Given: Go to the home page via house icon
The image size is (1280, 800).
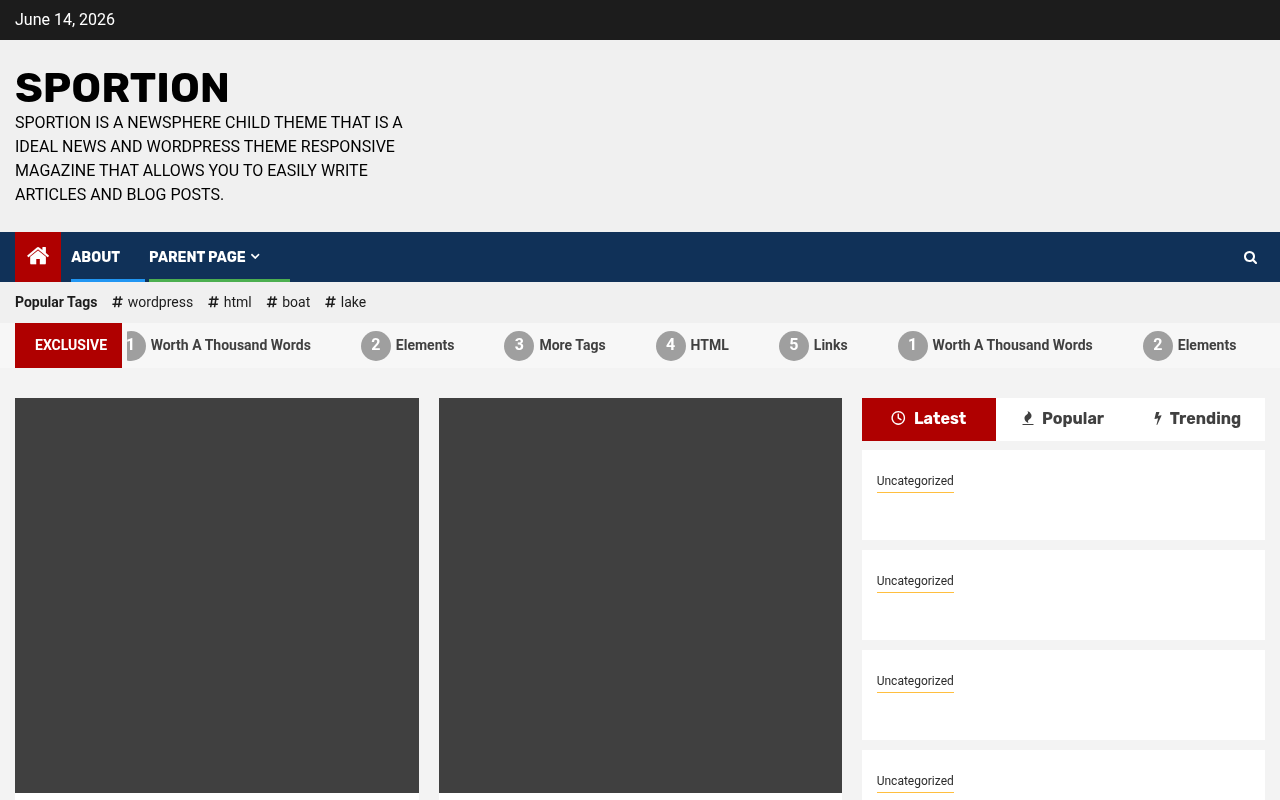Looking at the screenshot, I should coord(38,257).
